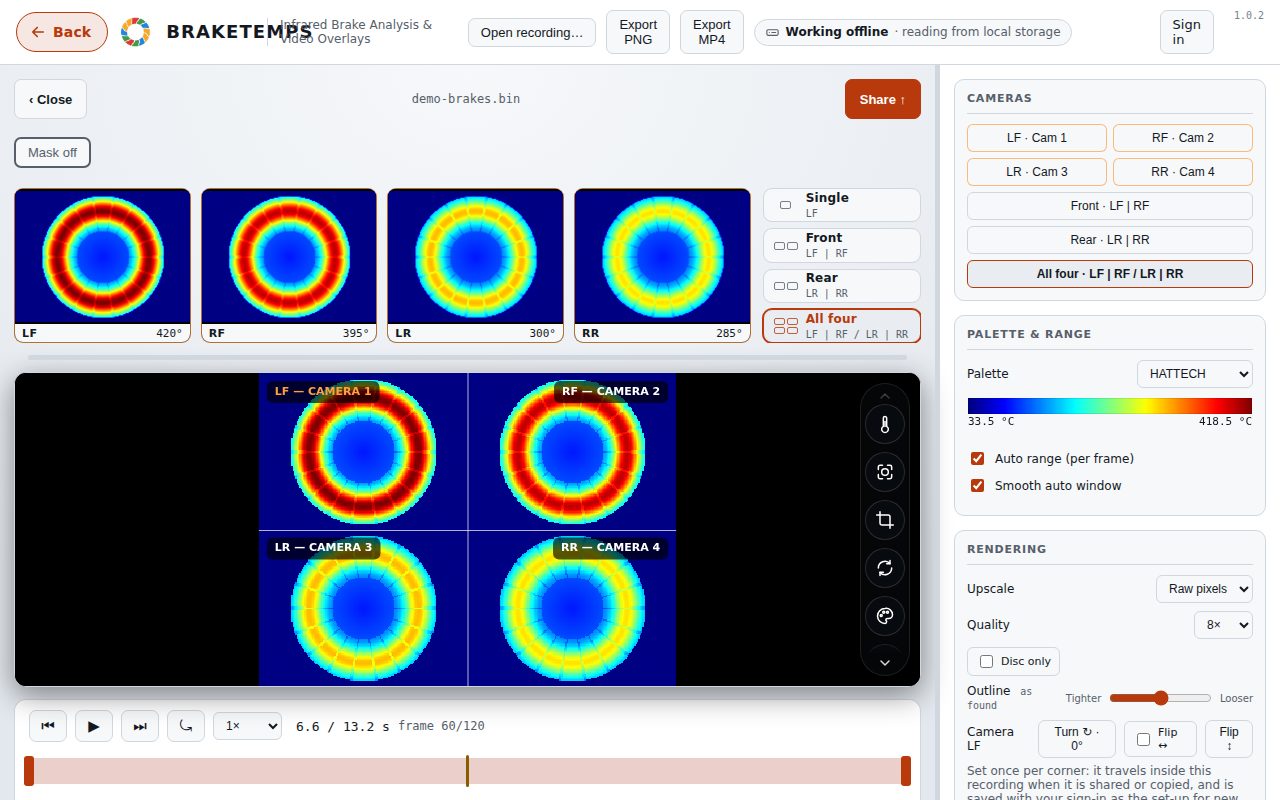
Task: Choose Single LF layout
Action: click(841, 205)
